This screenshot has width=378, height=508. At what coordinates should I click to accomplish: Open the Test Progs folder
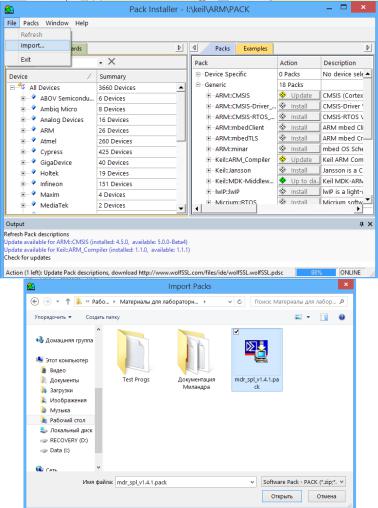tap(136, 356)
